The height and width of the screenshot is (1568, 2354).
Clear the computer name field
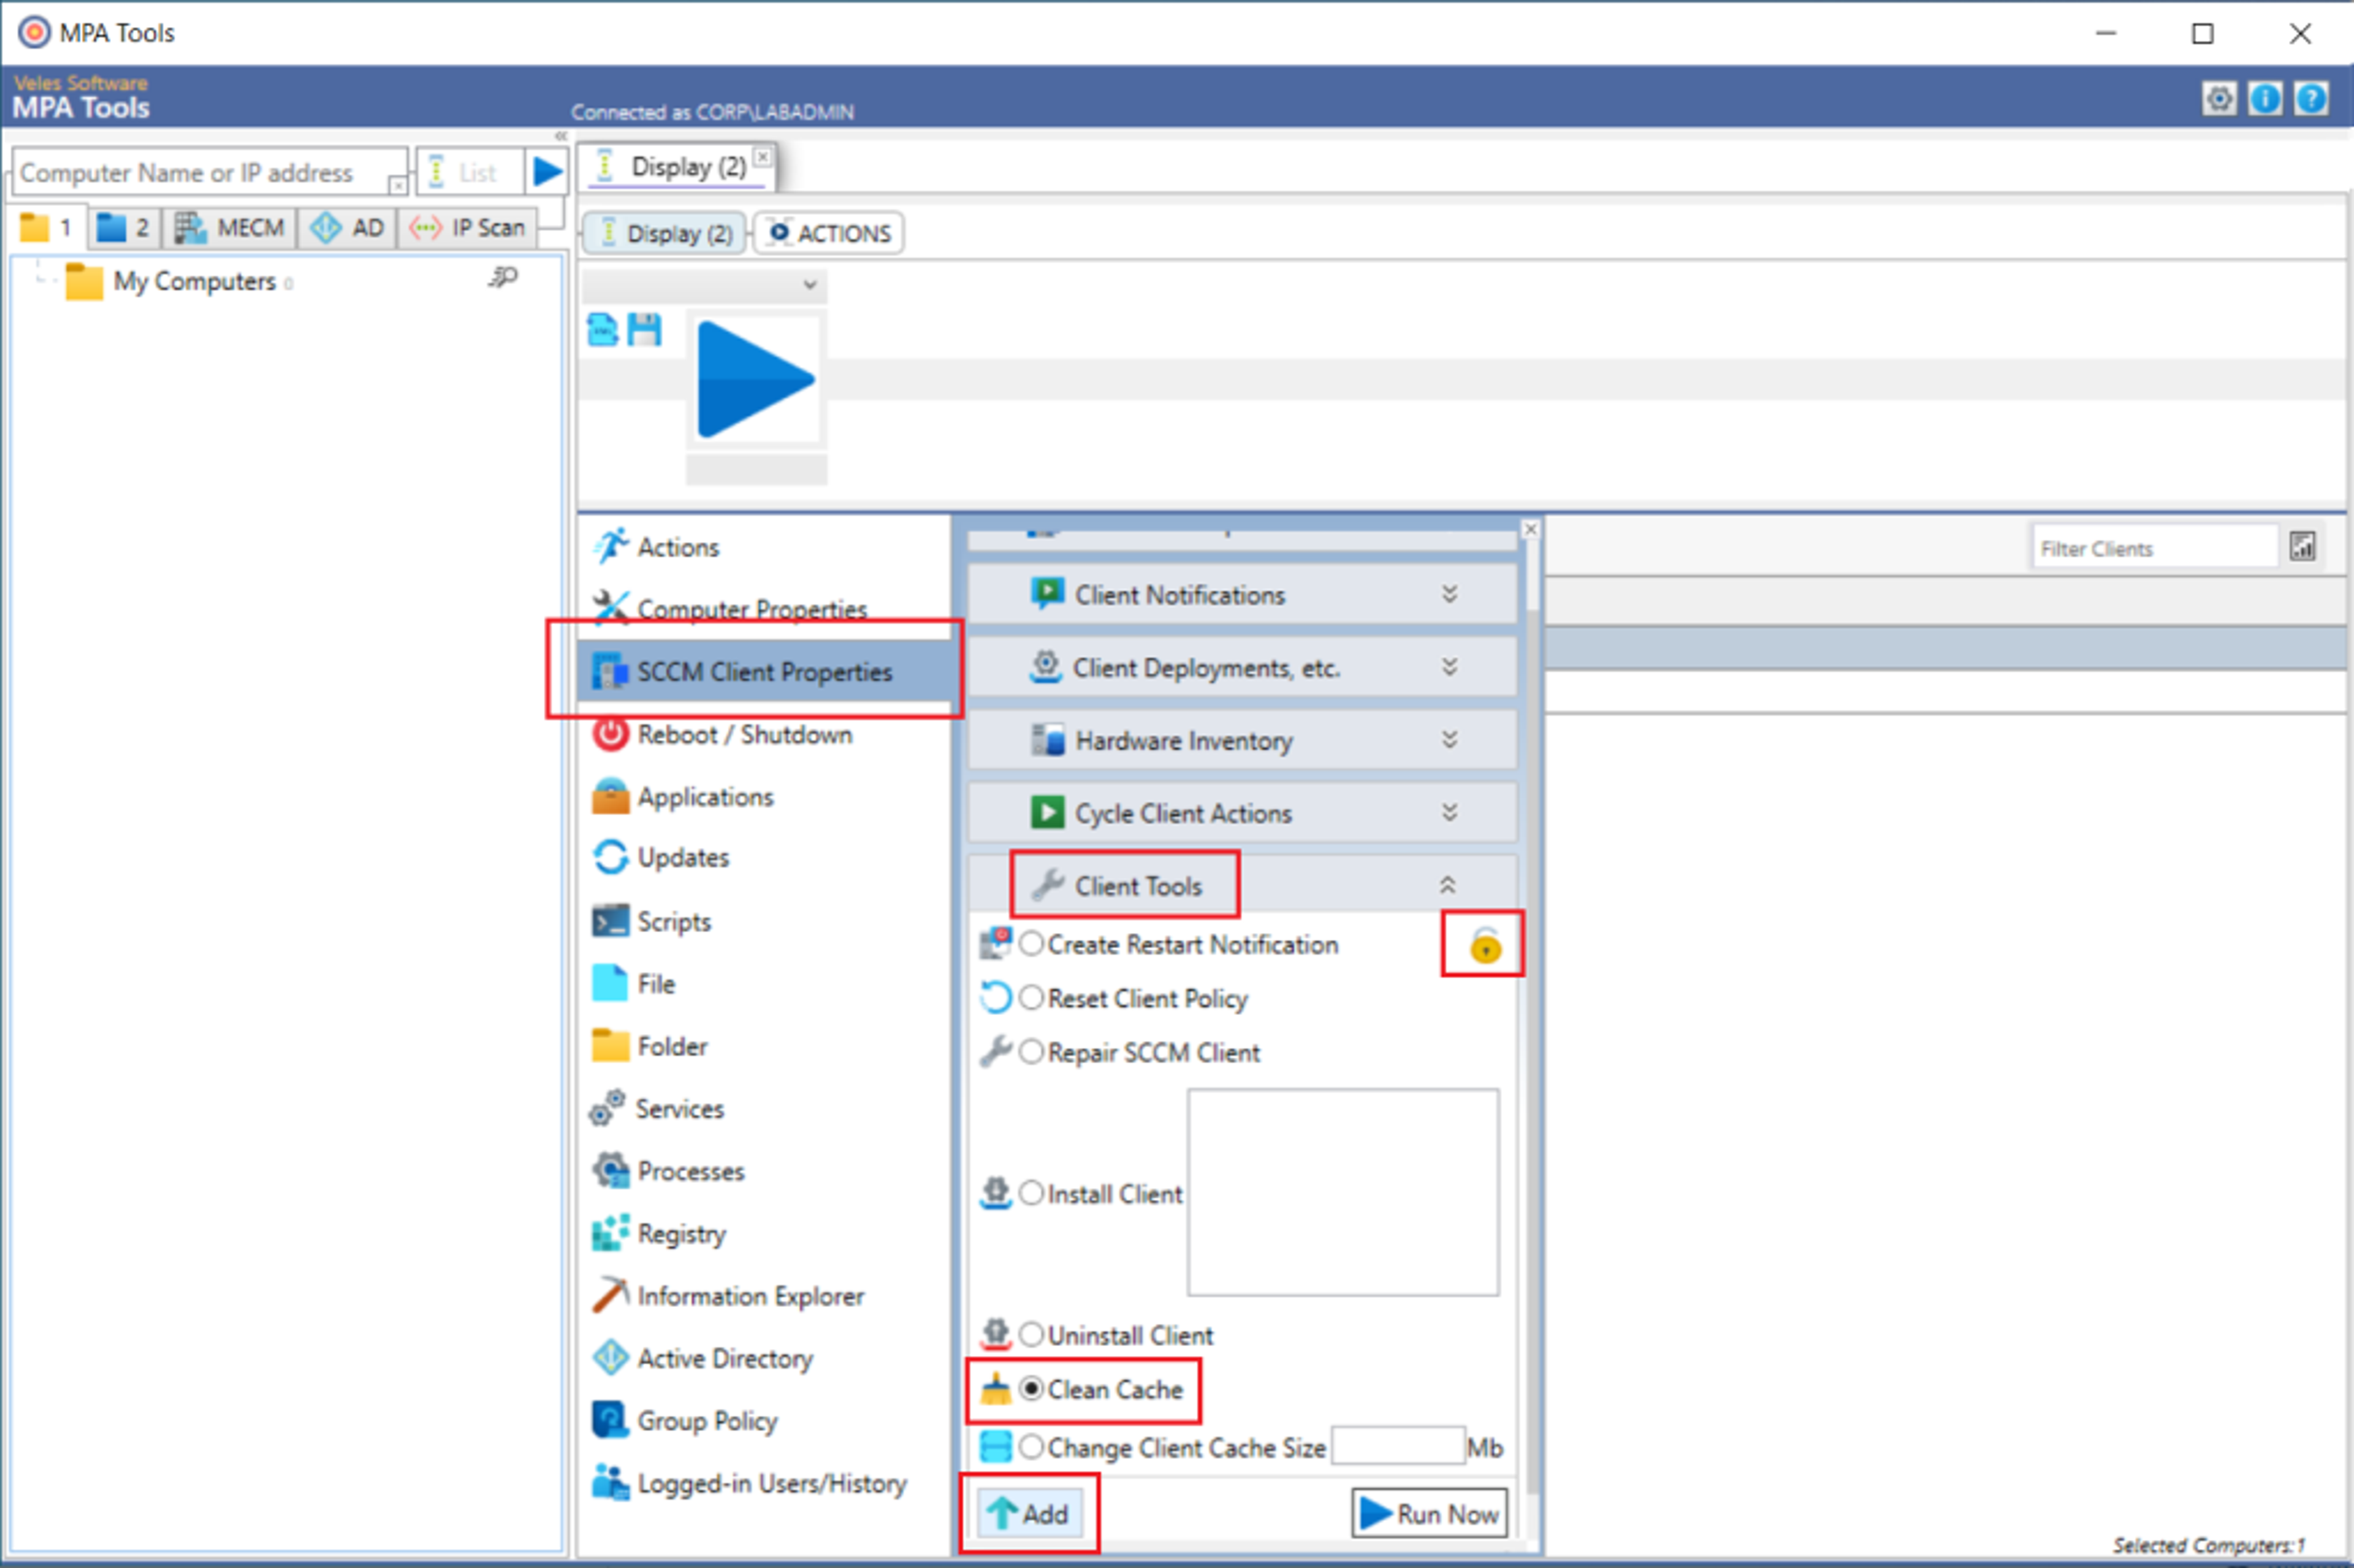(x=397, y=185)
